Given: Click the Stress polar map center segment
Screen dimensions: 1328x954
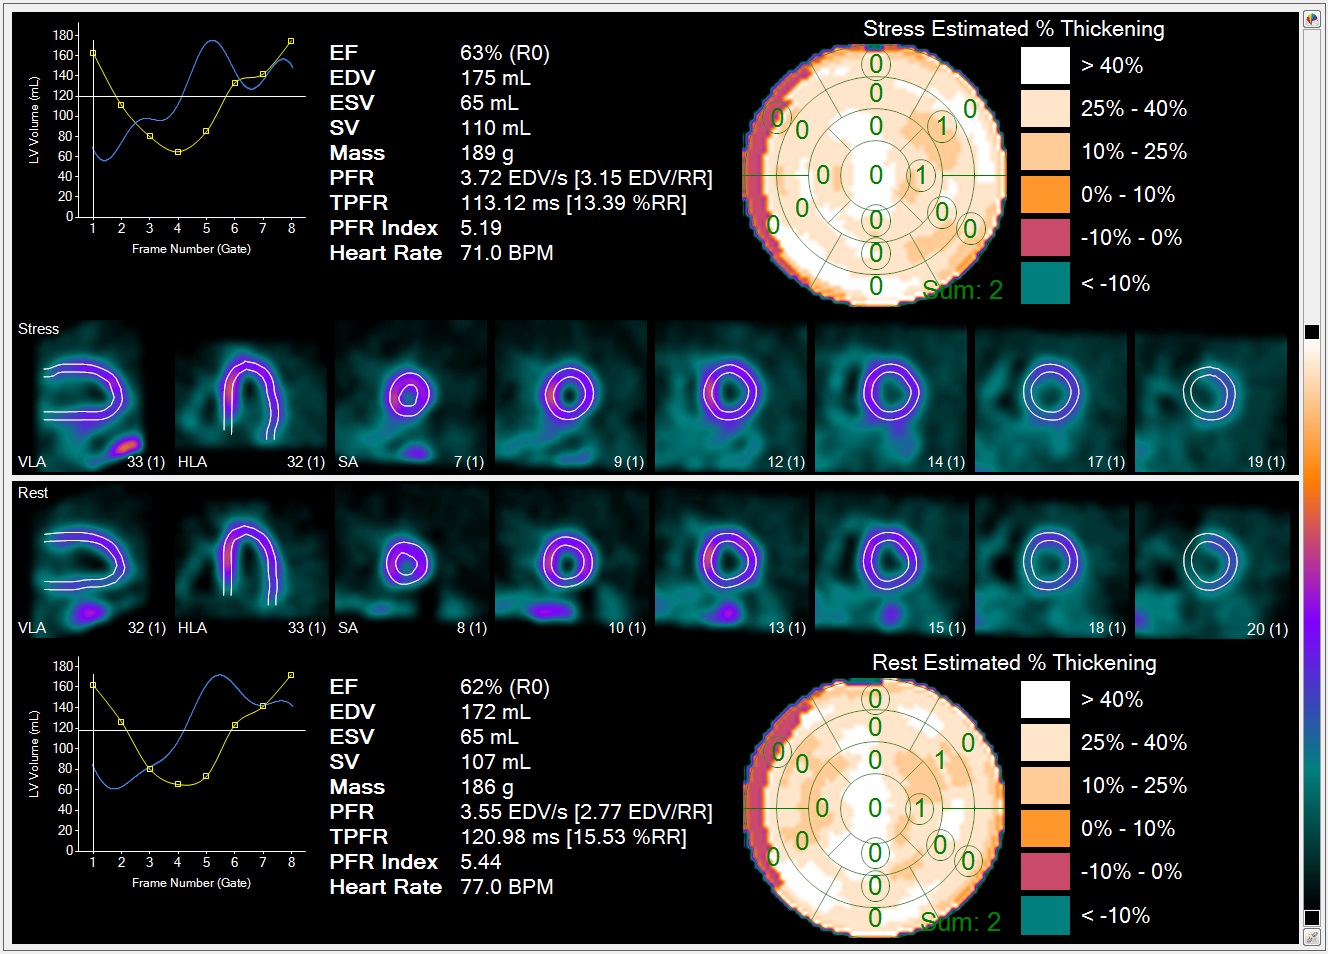Looking at the screenshot, I should click(875, 175).
